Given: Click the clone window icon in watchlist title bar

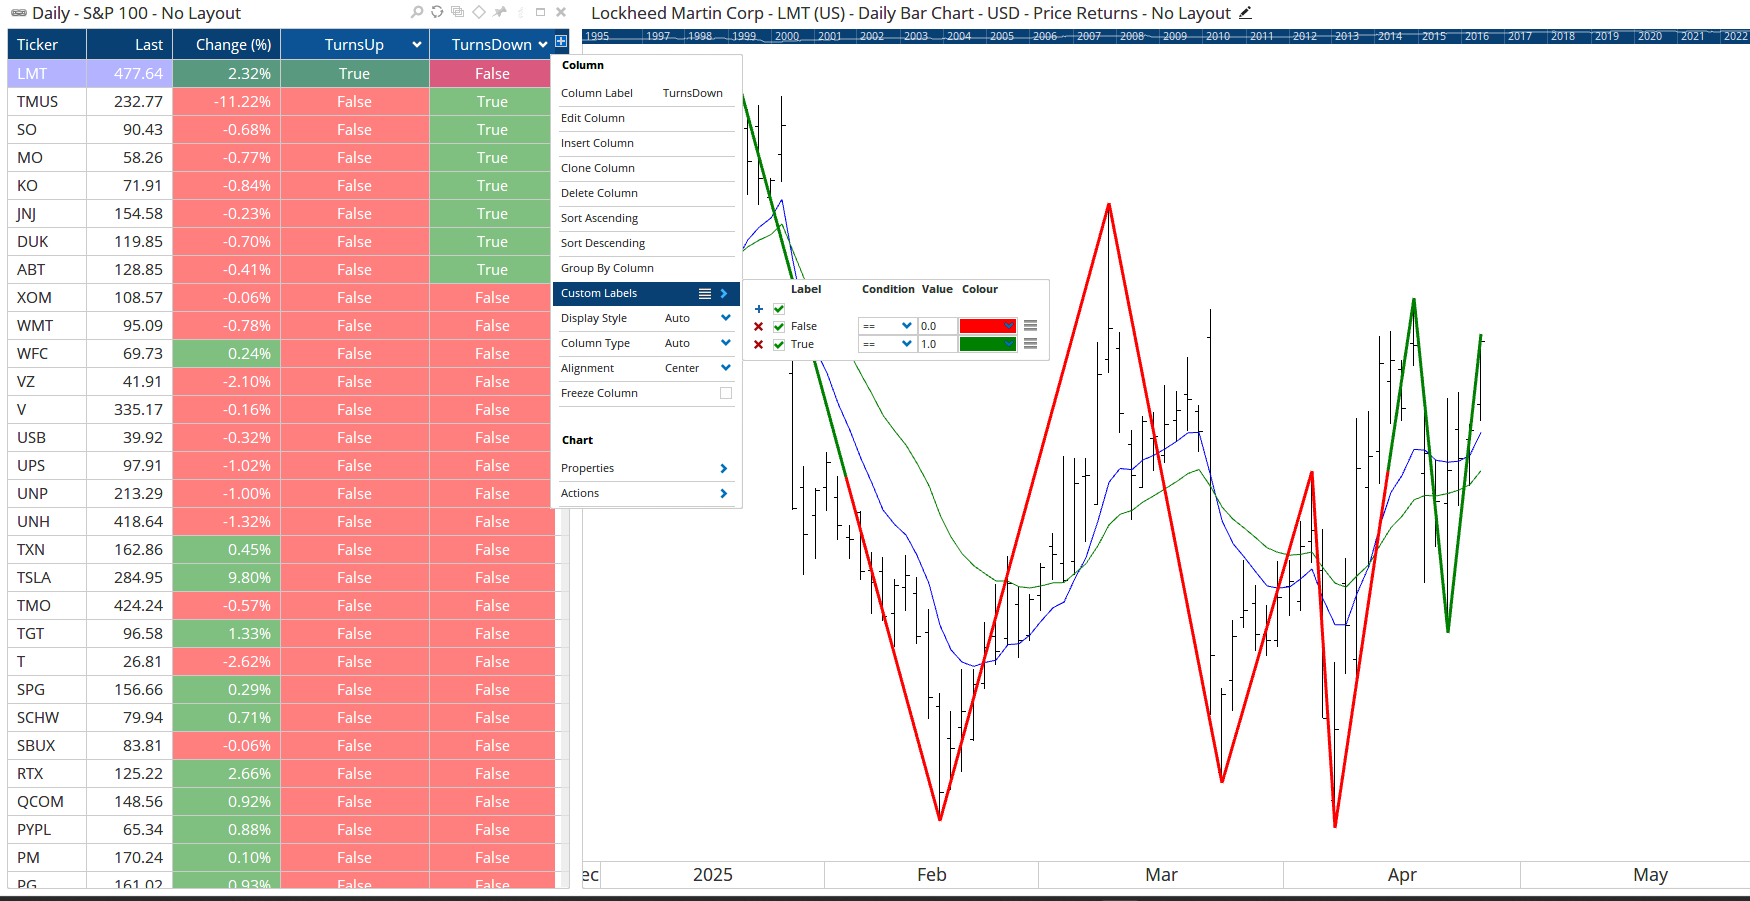Looking at the screenshot, I should [457, 12].
